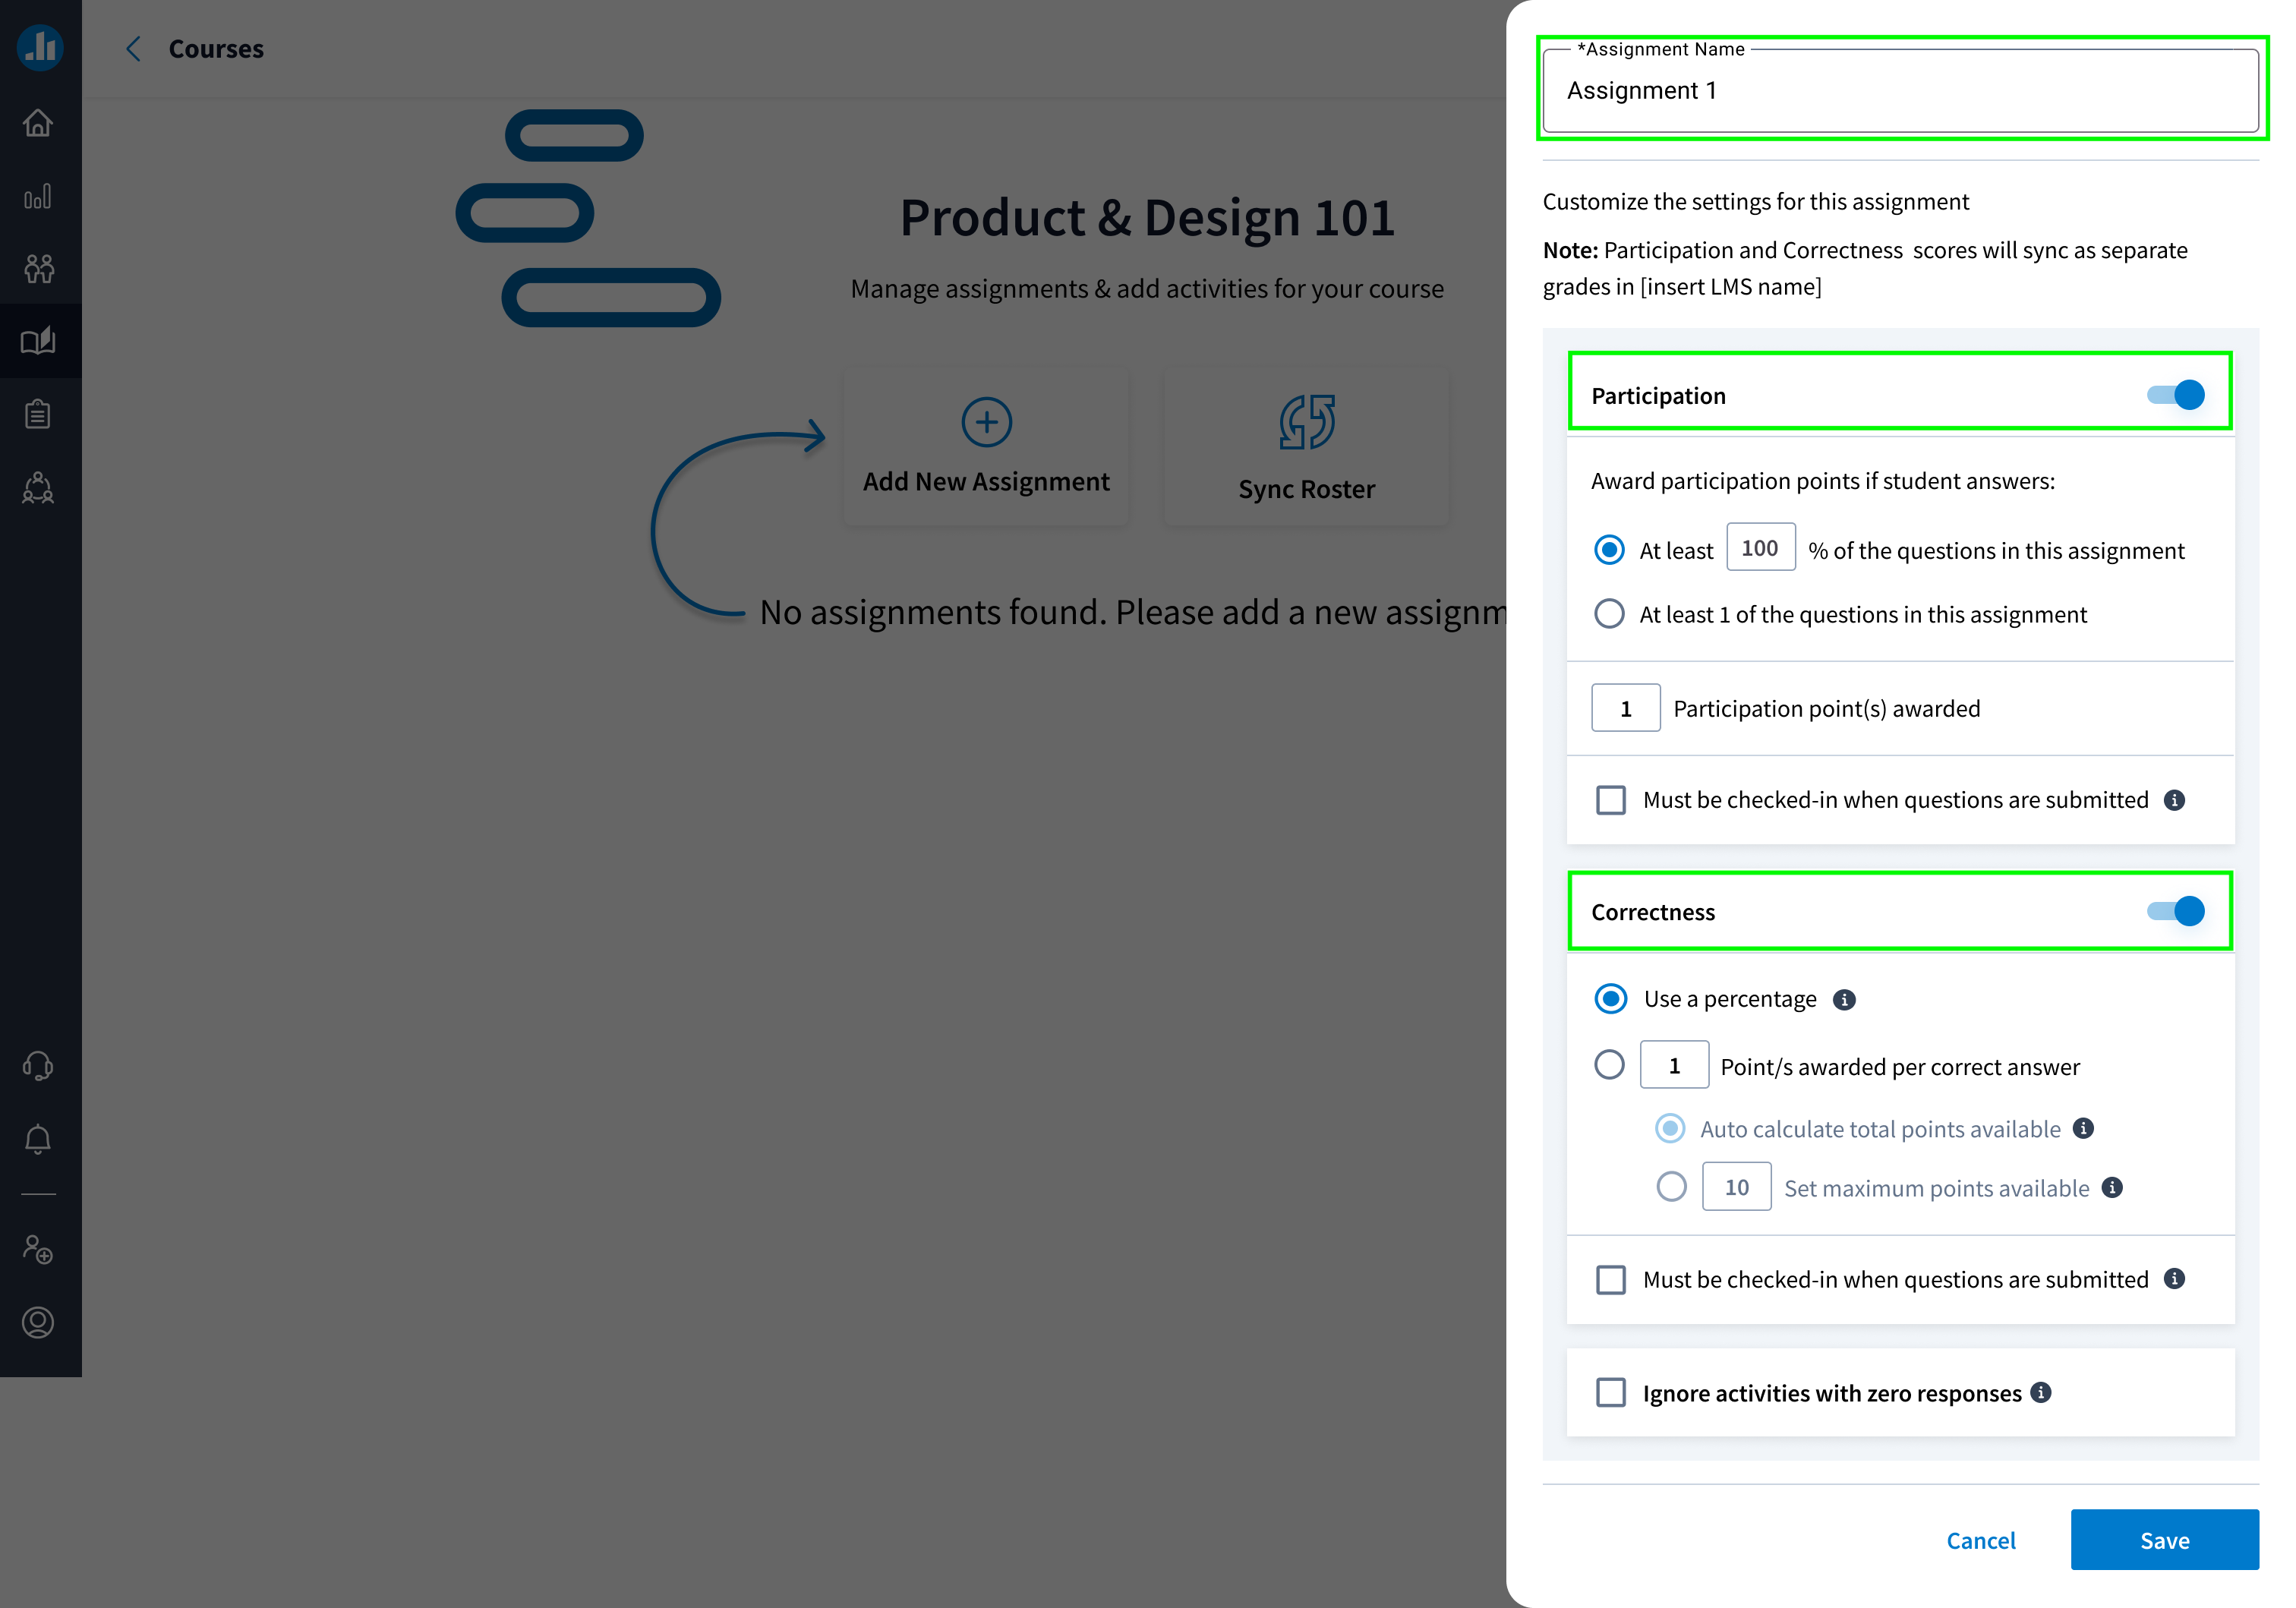Click the Sync Roster icon panel
This screenshot has height=1608, width=2296.
tap(1306, 446)
